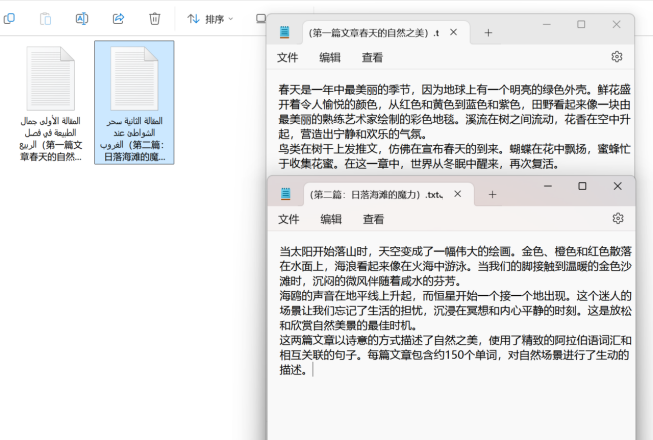
Task: Click the Copy icon in Explorer toolbar
Action: tap(9, 19)
